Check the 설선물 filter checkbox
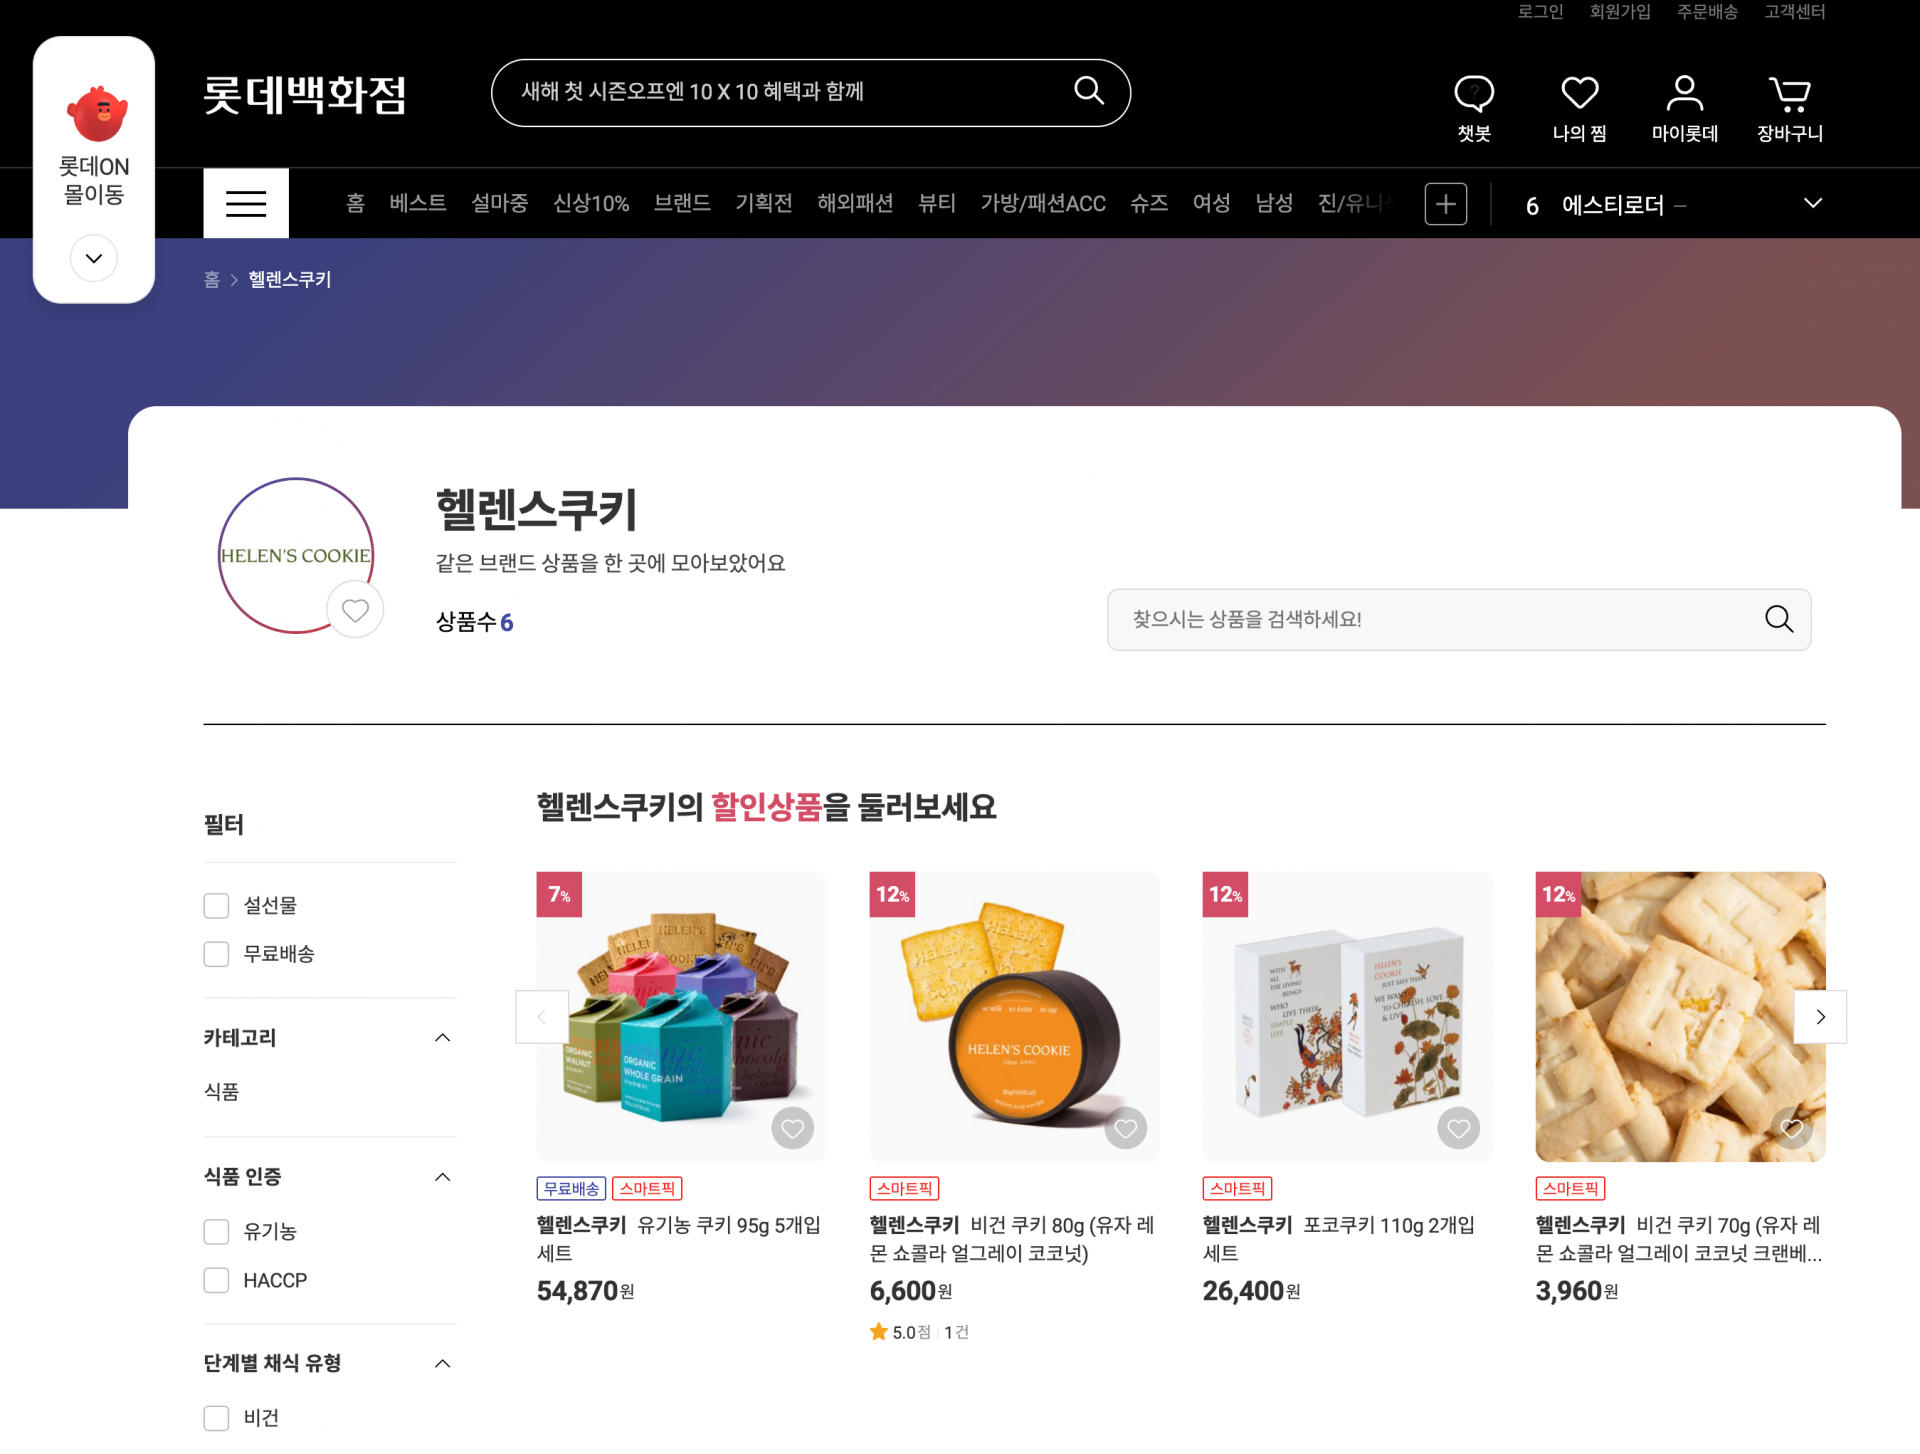1920x1454 pixels. [216, 906]
